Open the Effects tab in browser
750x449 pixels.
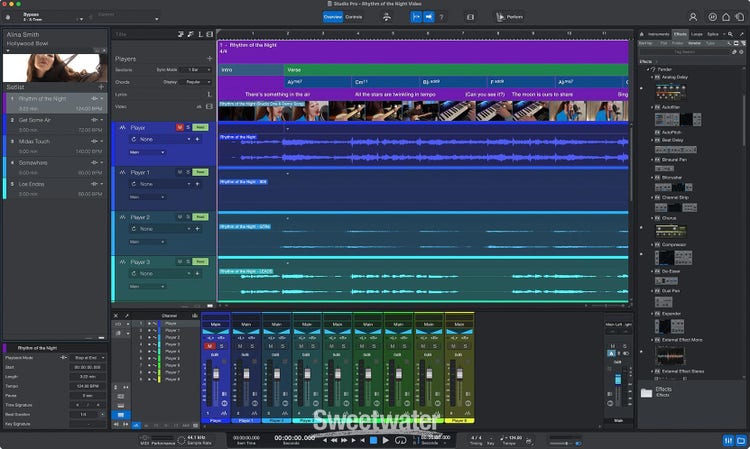(x=680, y=34)
